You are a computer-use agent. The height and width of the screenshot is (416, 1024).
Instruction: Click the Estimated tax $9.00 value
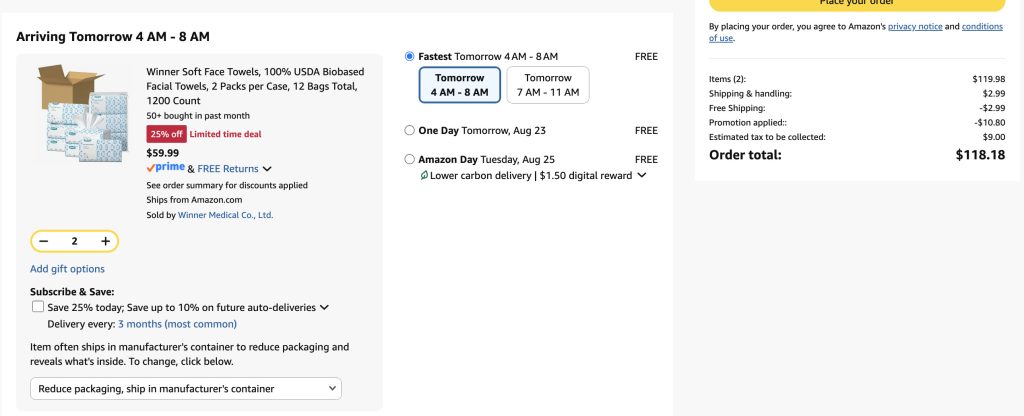coord(994,137)
